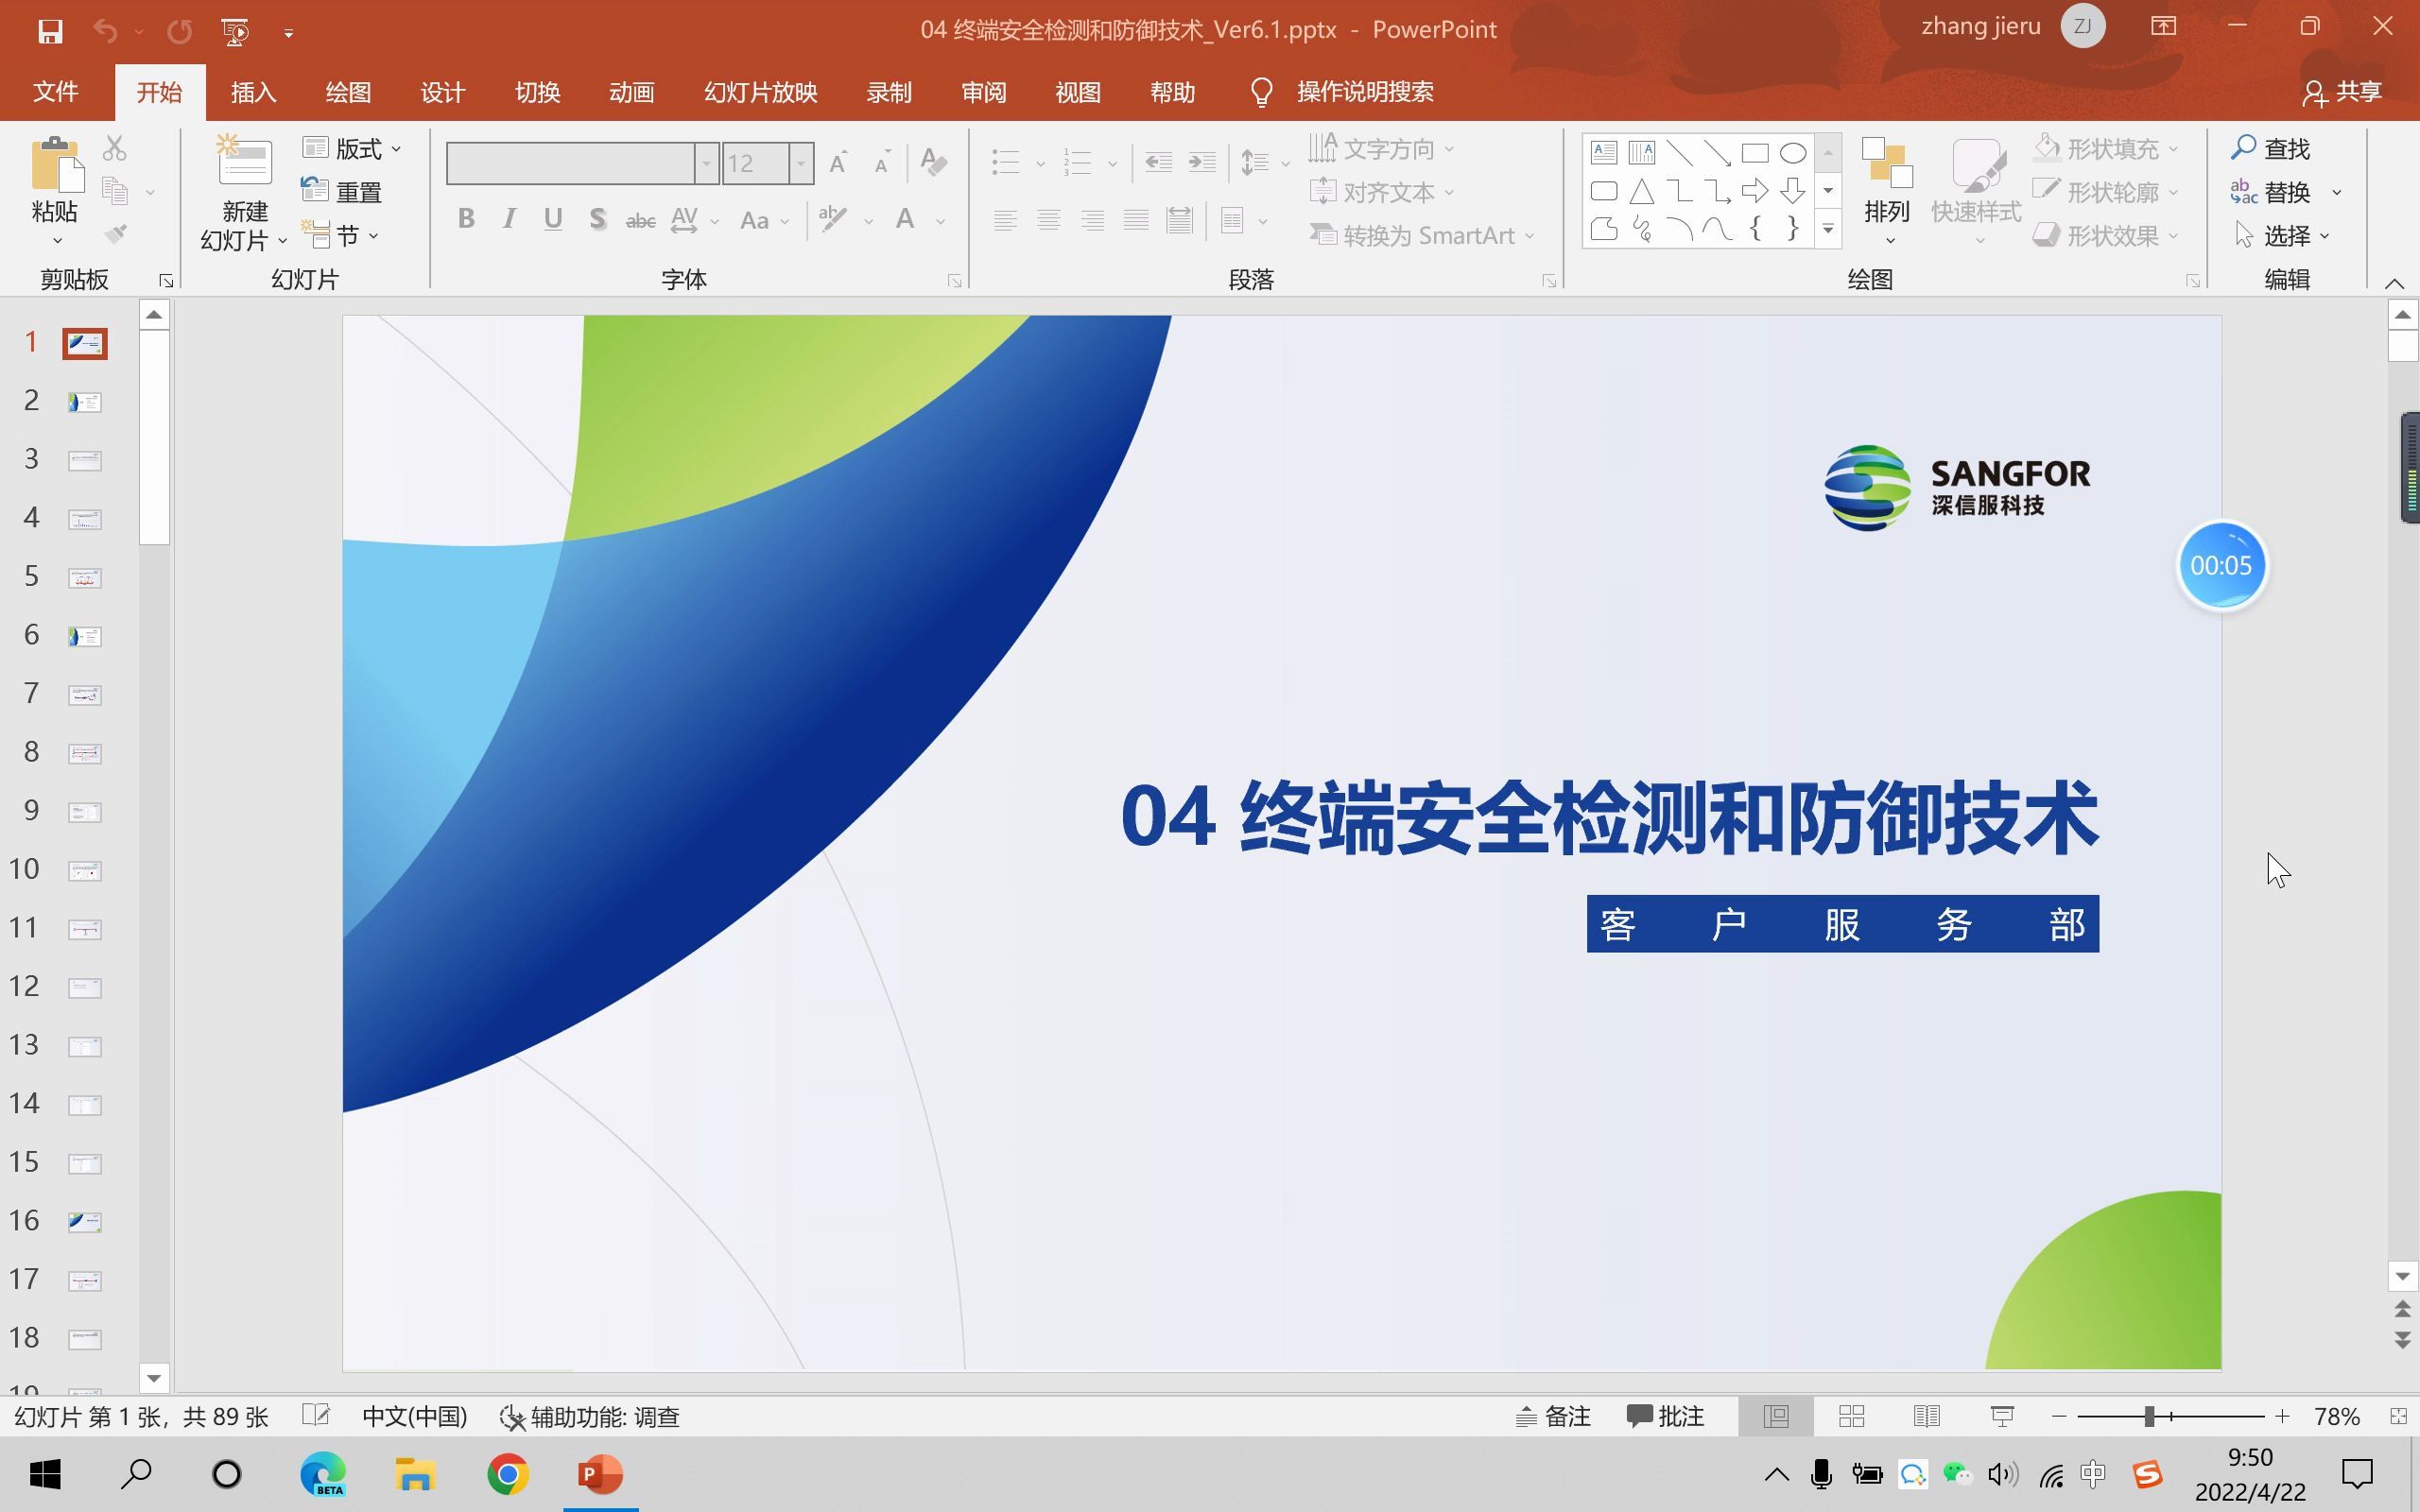Click increase list indent icon
This screenshot has width=2420, height=1512.
point(1202,163)
